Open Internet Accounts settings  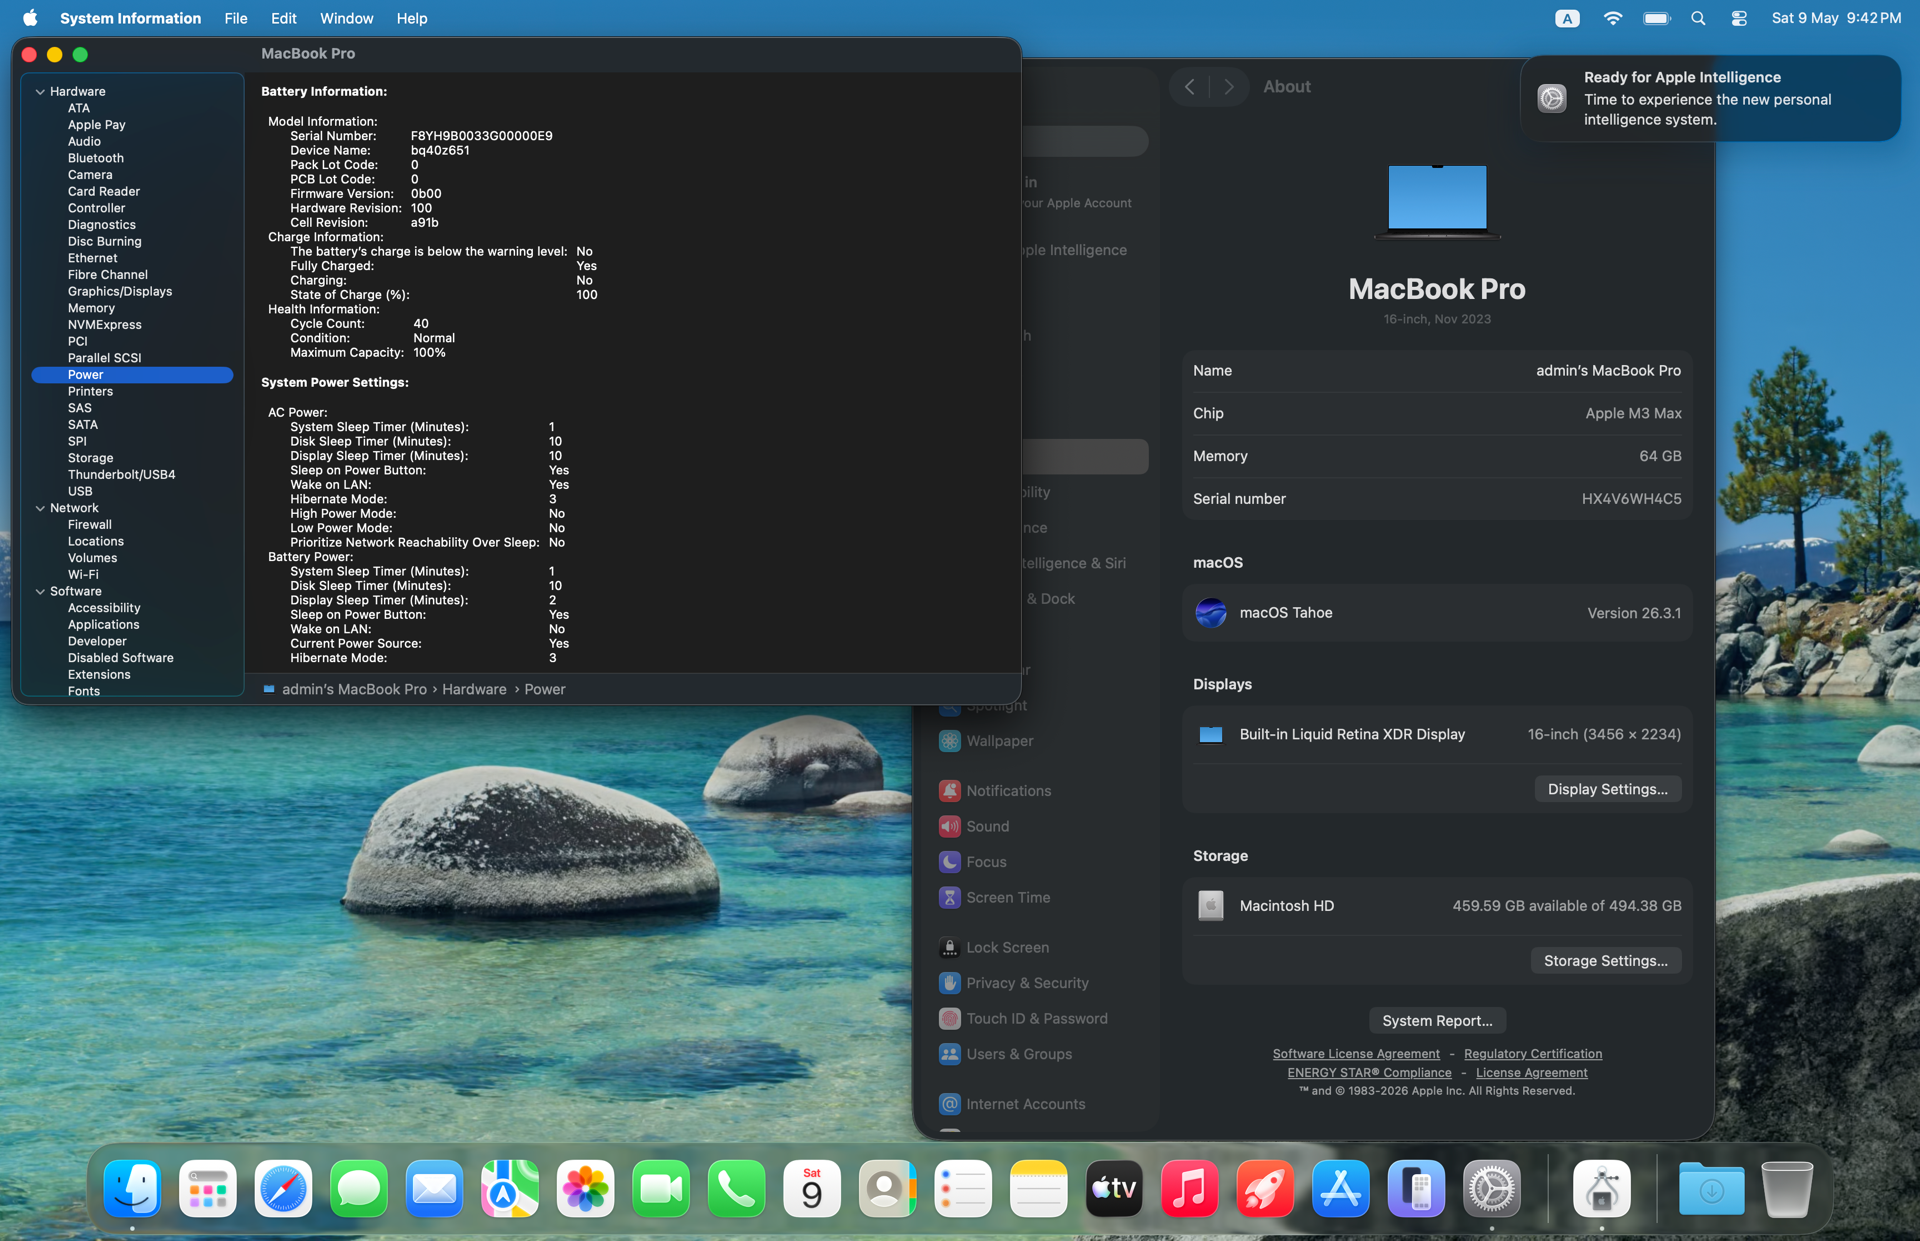pos(1012,1104)
